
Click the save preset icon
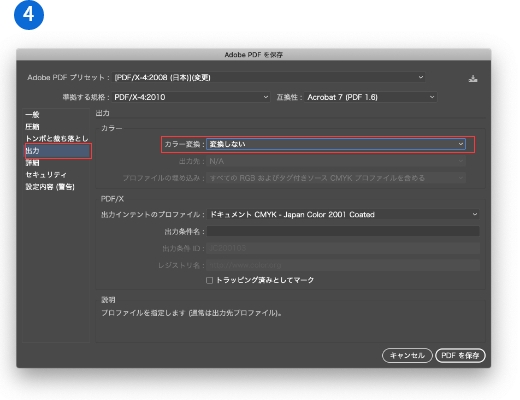click(473, 79)
